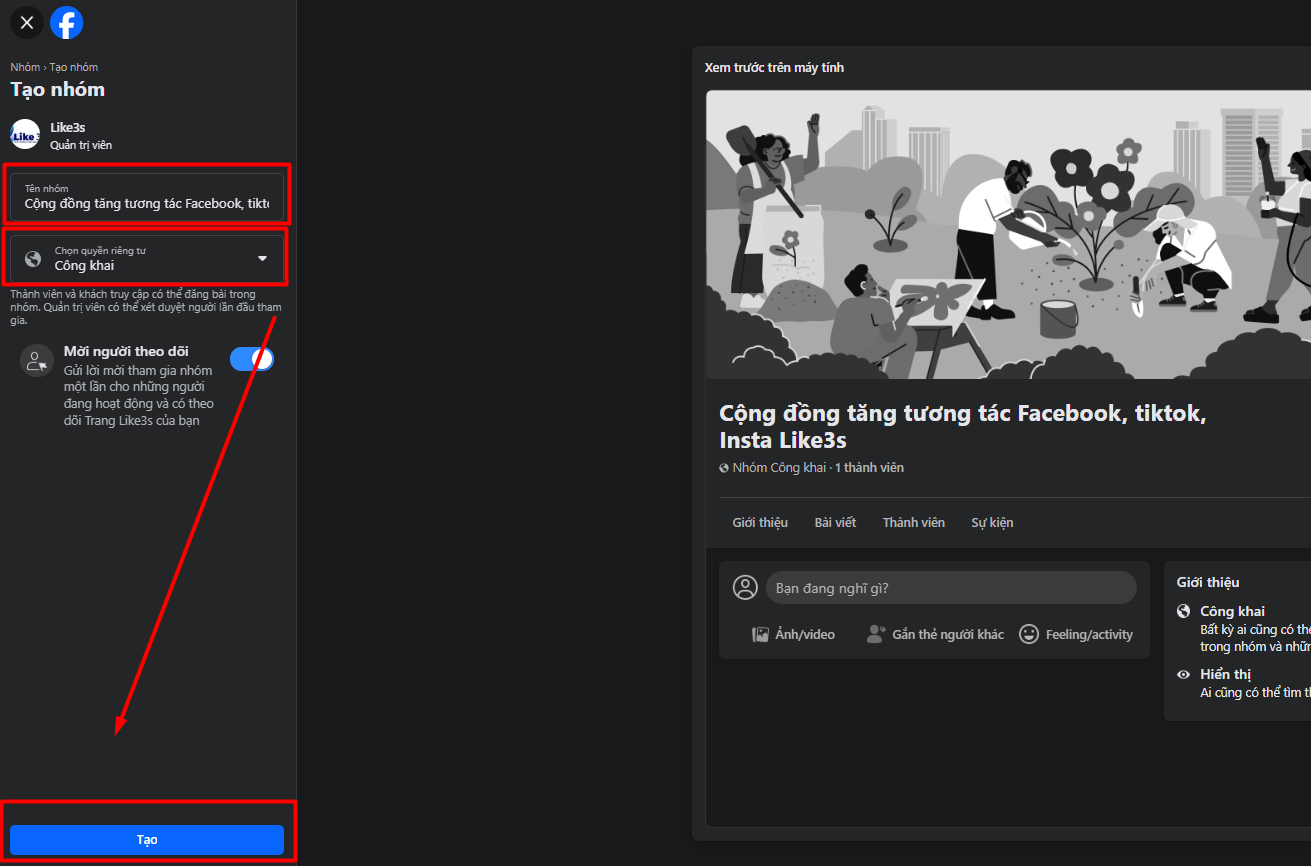
Task: Click the Giới thiệu card heading
Action: tap(1208, 582)
